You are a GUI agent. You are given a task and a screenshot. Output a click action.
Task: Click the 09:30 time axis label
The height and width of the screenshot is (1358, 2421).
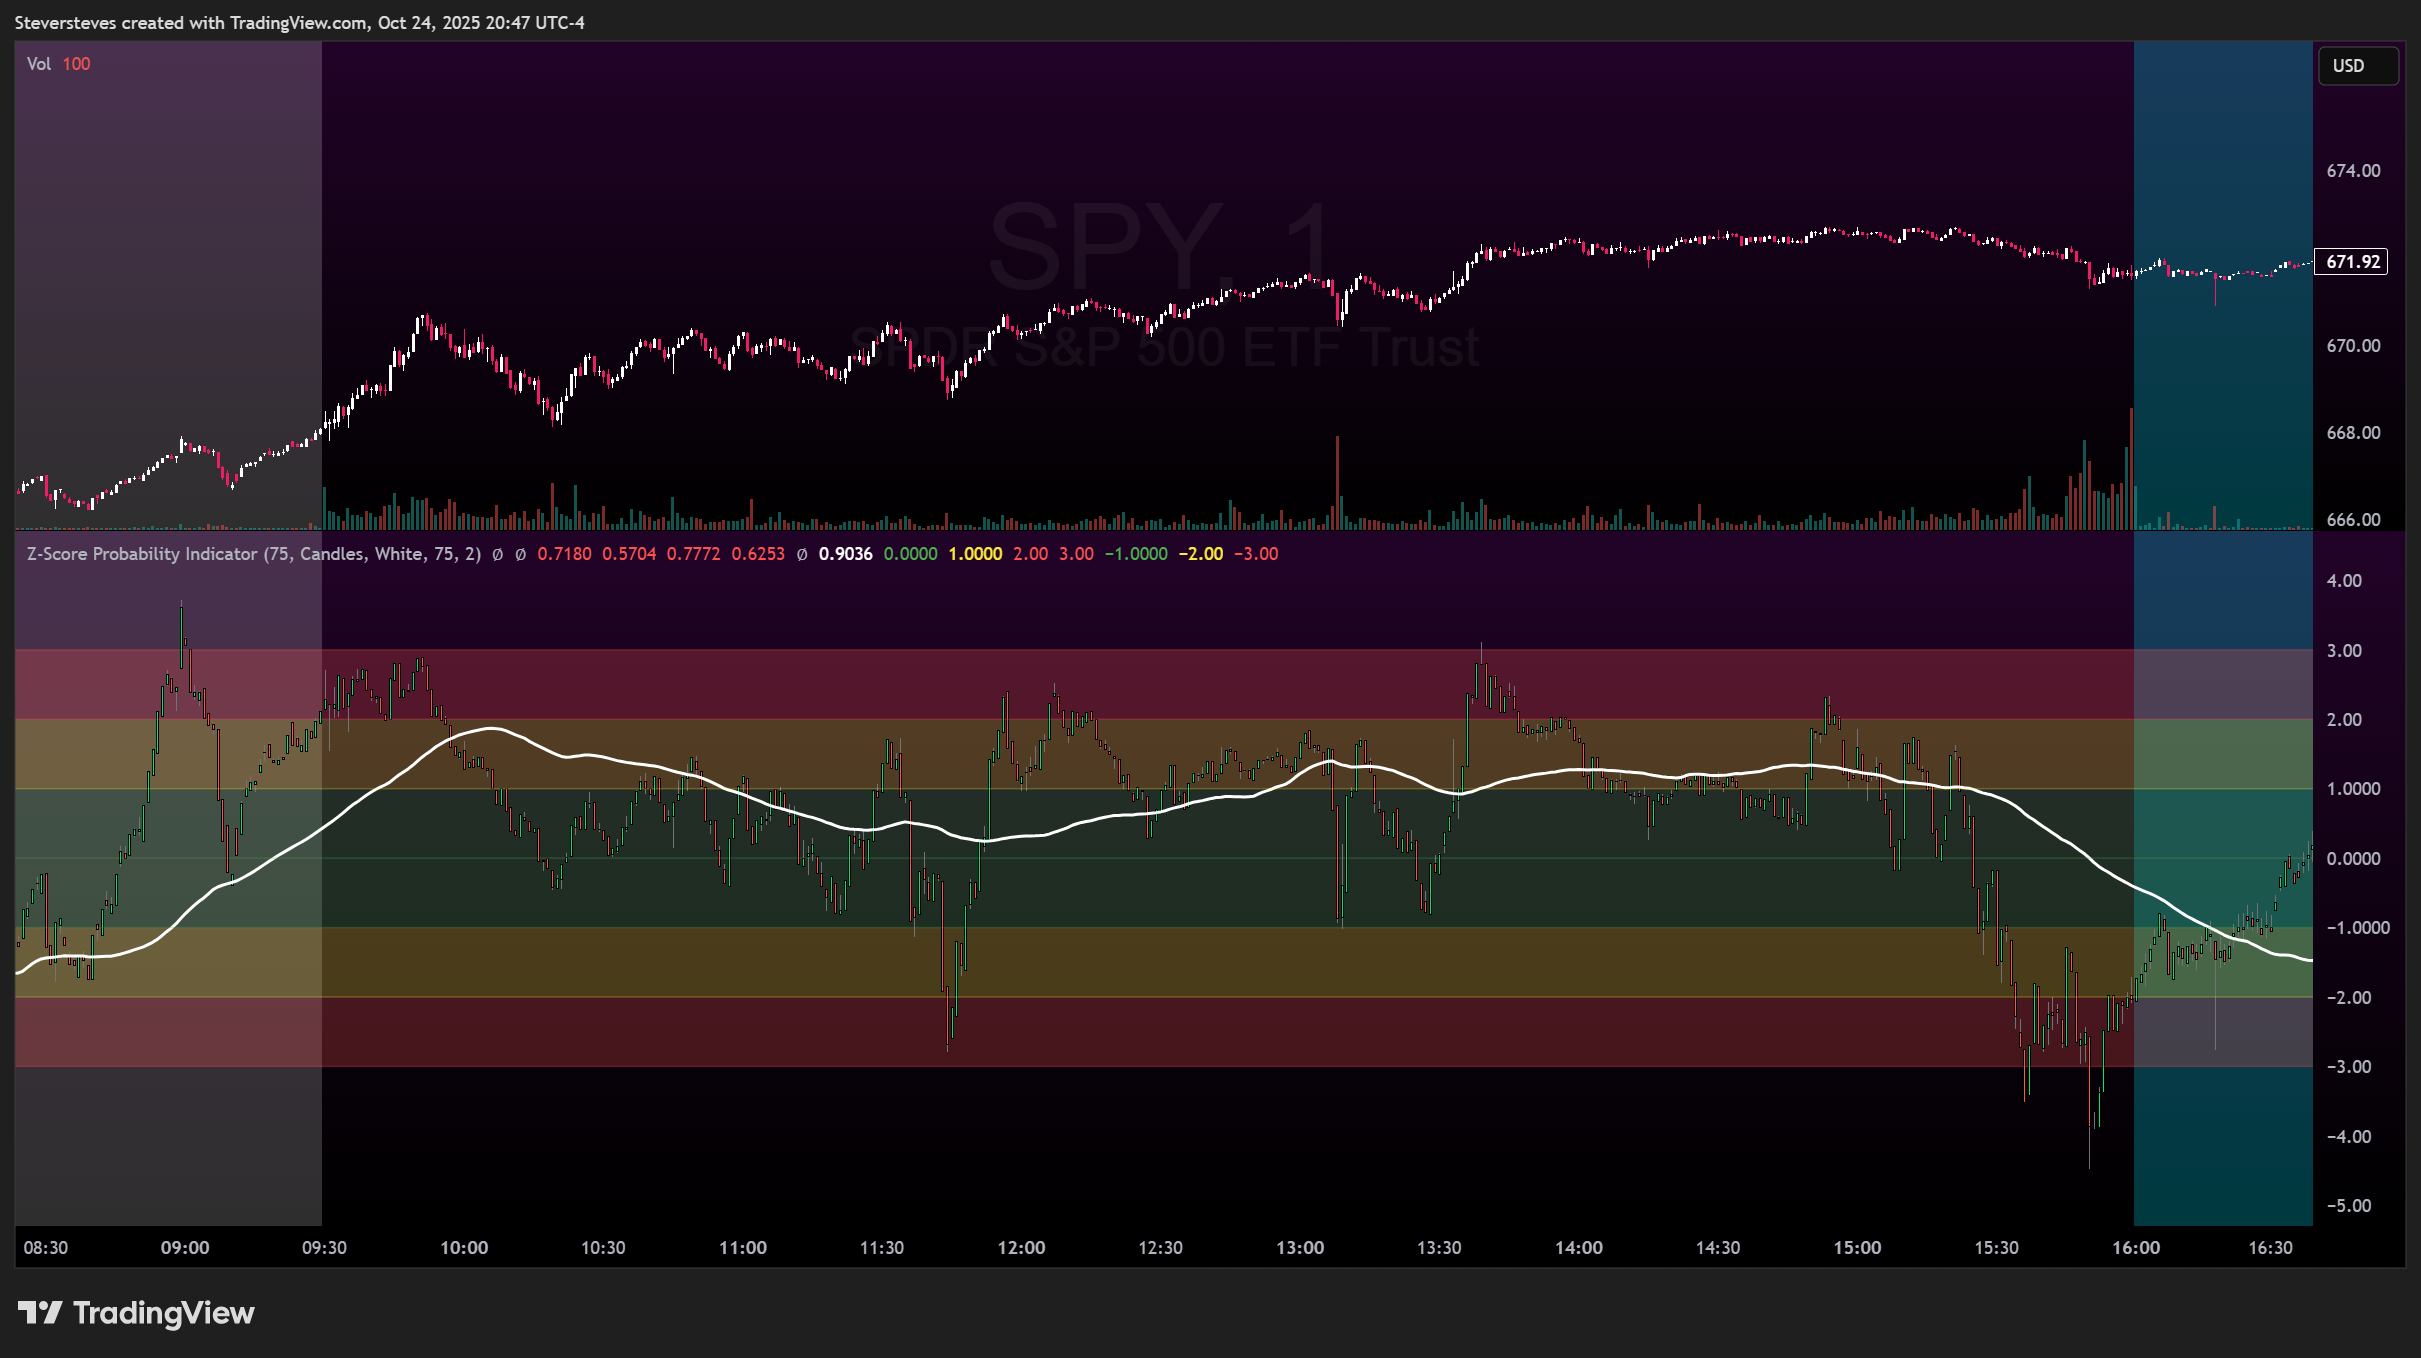point(324,1248)
